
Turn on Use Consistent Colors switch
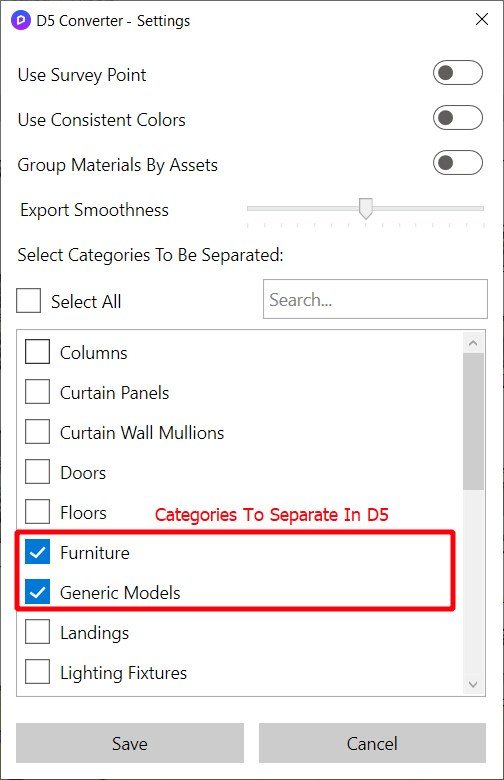458,118
